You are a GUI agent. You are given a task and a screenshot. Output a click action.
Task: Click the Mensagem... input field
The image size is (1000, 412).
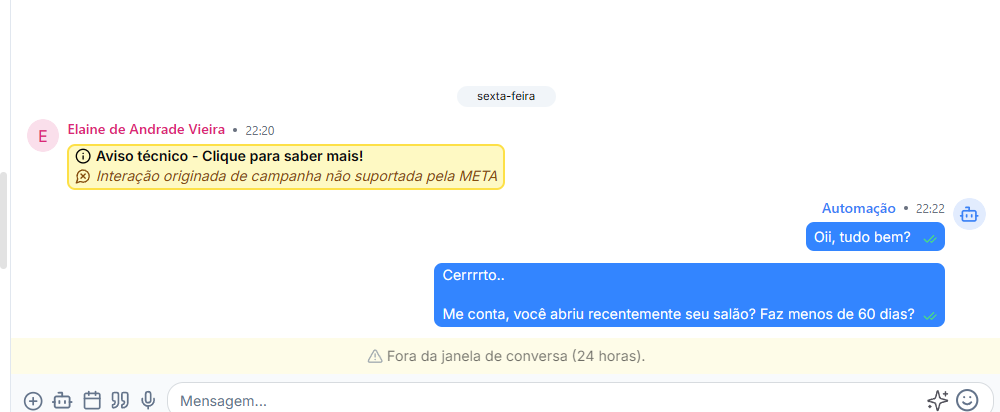point(540,401)
